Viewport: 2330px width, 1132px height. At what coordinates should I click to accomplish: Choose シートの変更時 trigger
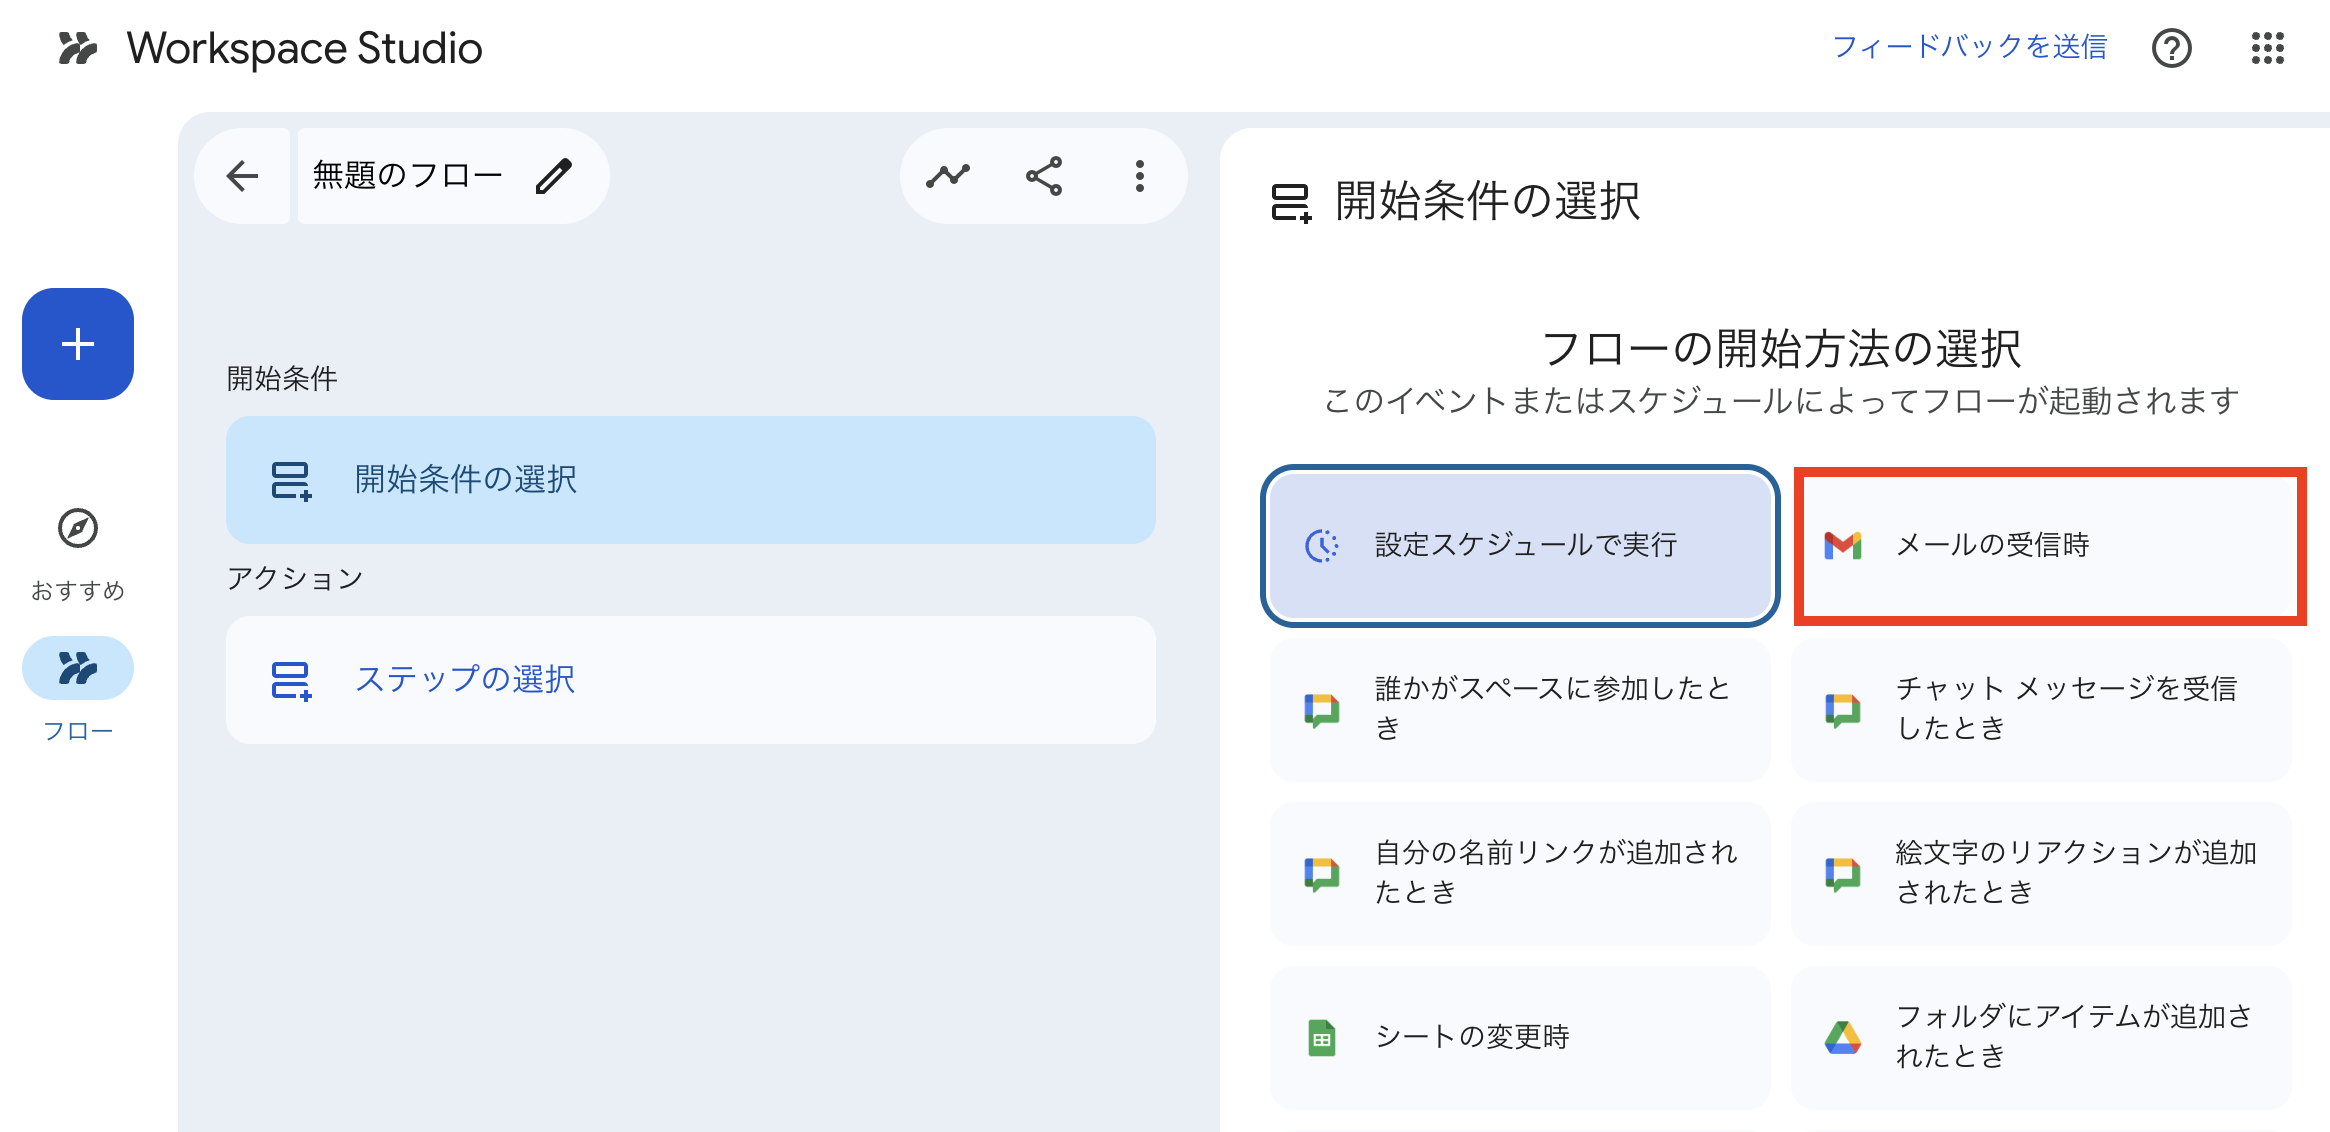click(1520, 1038)
